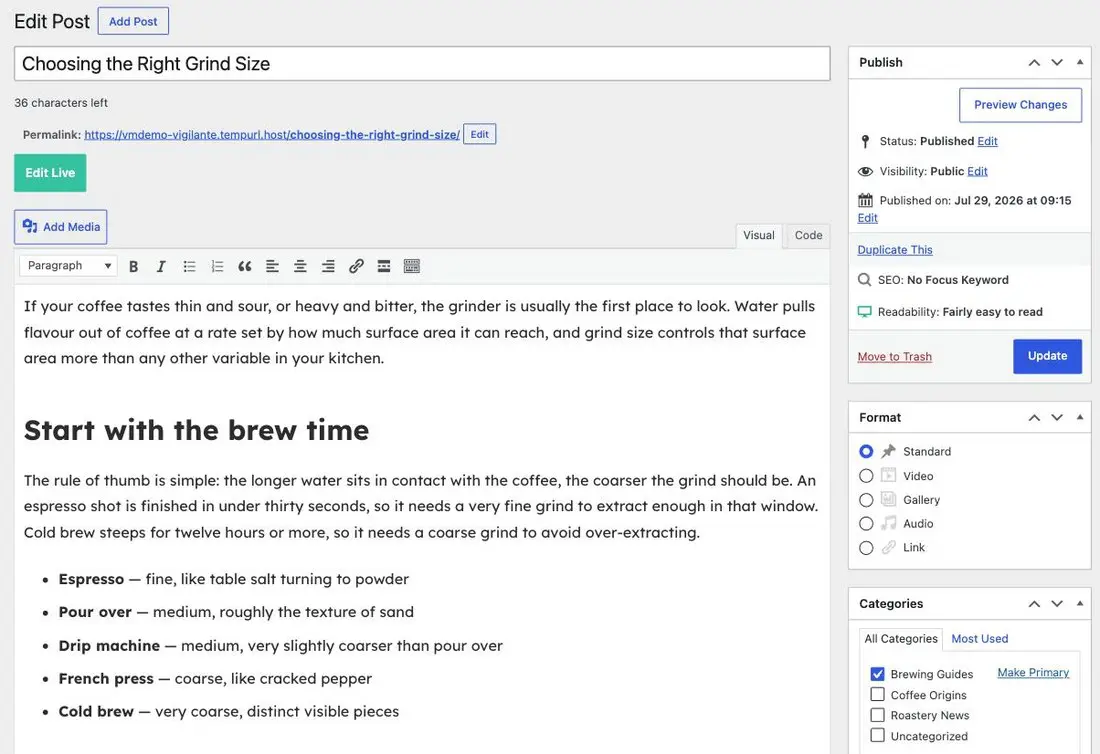Select the Video format radio button
This screenshot has width=1100, height=754.
[866, 476]
